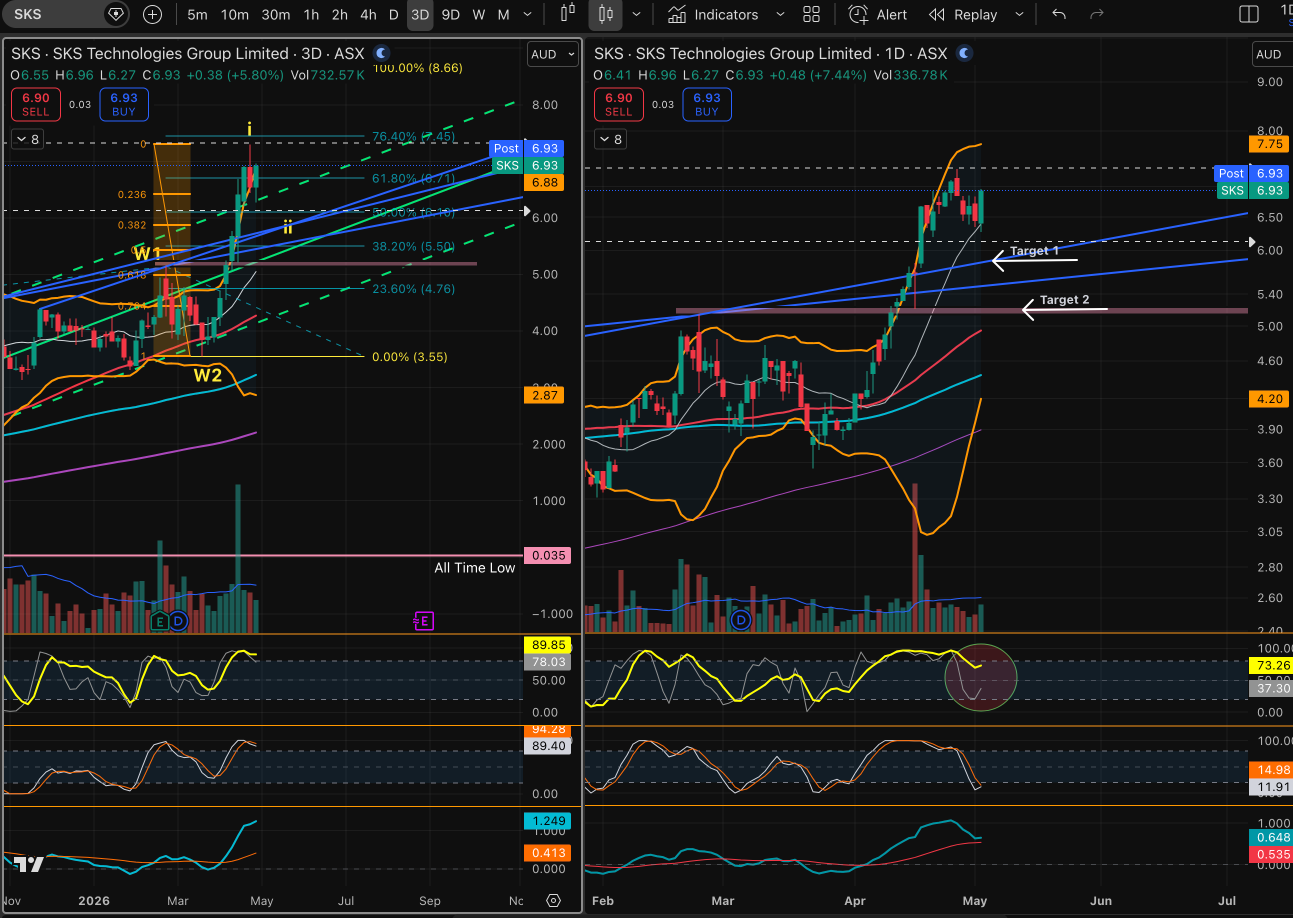Image resolution: width=1293 pixels, height=918 pixels.
Task: Click the green E earnings marker on 3D chart
Action: (160, 621)
